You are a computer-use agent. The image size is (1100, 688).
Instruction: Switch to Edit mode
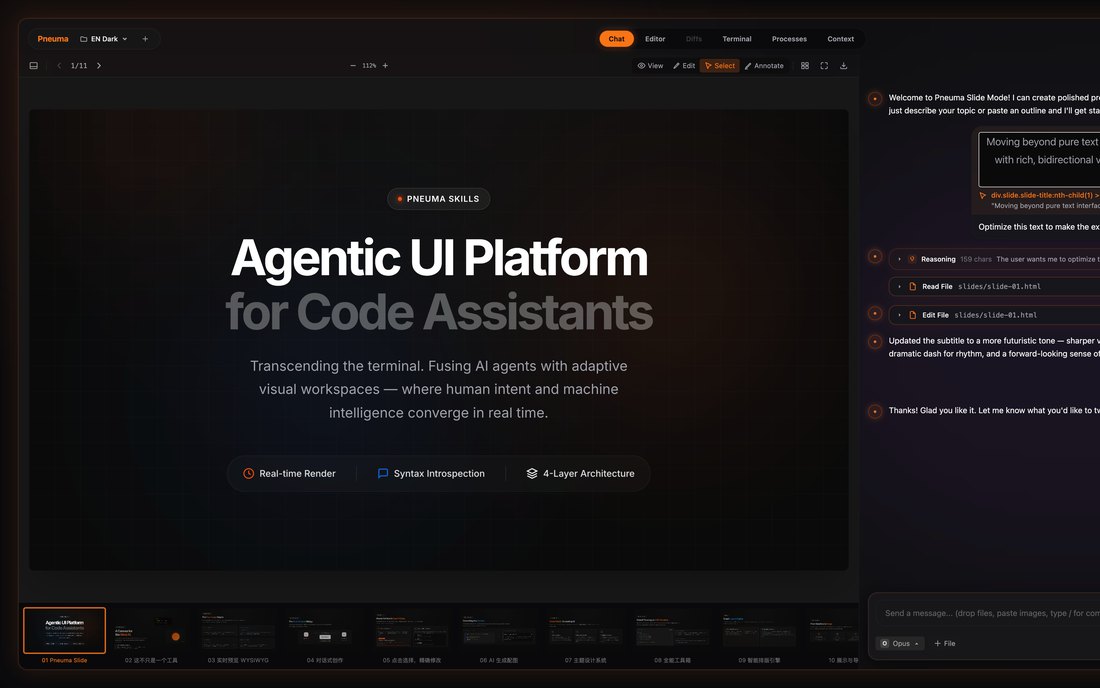[x=684, y=65]
